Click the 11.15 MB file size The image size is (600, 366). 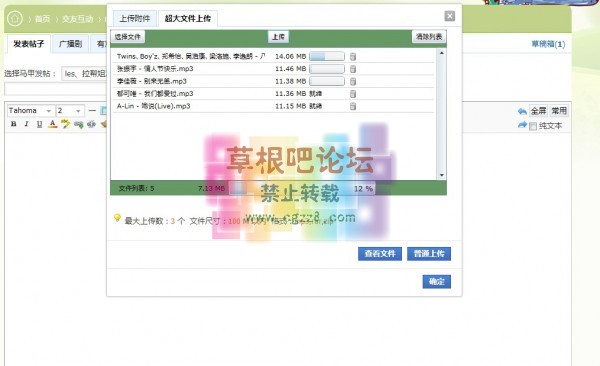pos(290,106)
